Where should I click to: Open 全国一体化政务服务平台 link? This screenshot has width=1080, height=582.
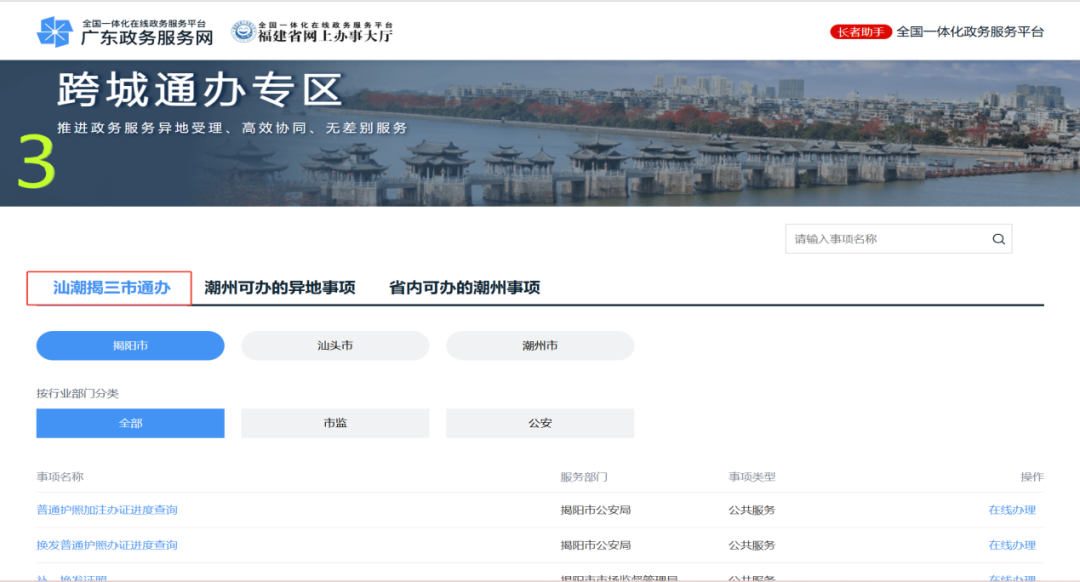(x=970, y=32)
